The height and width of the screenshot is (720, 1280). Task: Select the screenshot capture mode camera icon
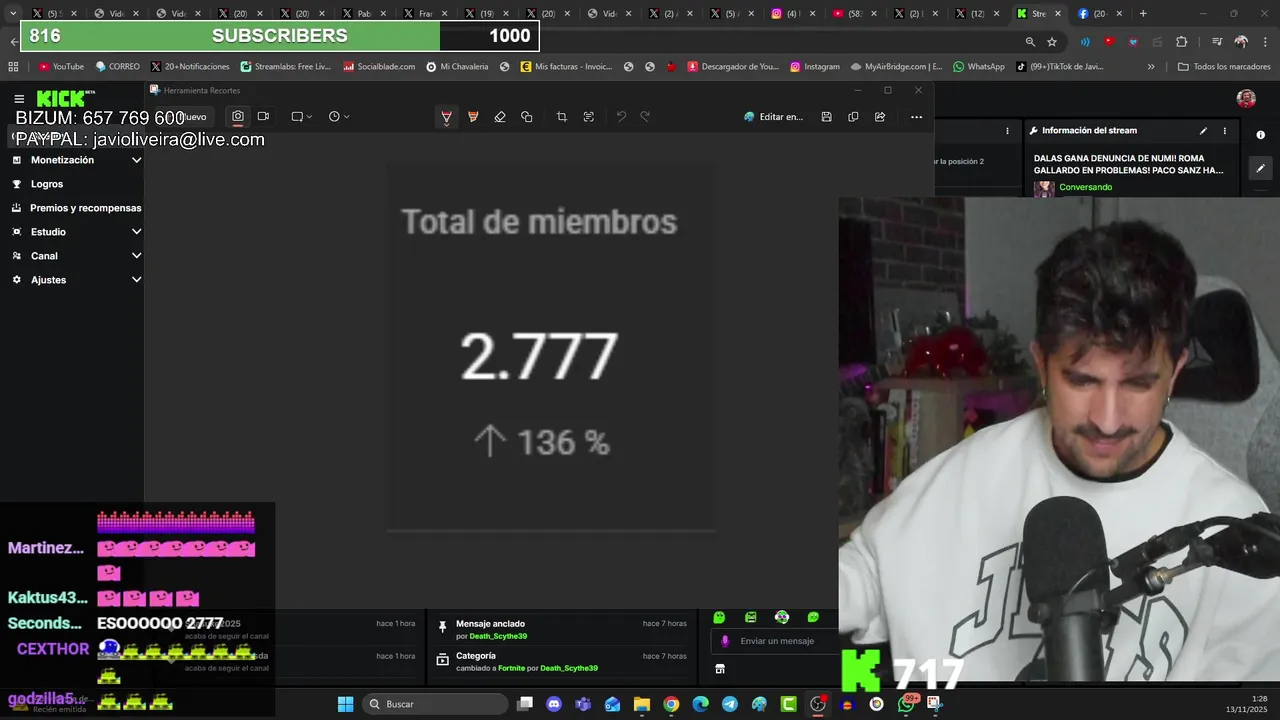click(237, 116)
